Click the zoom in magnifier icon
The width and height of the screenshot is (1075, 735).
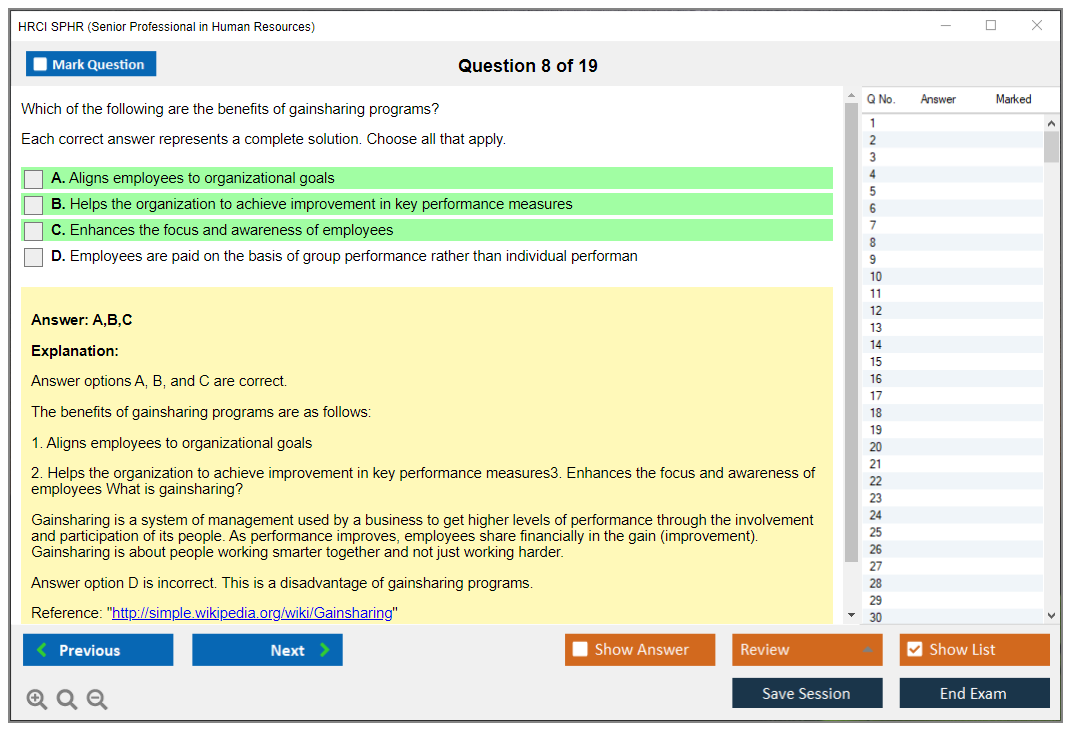37,700
